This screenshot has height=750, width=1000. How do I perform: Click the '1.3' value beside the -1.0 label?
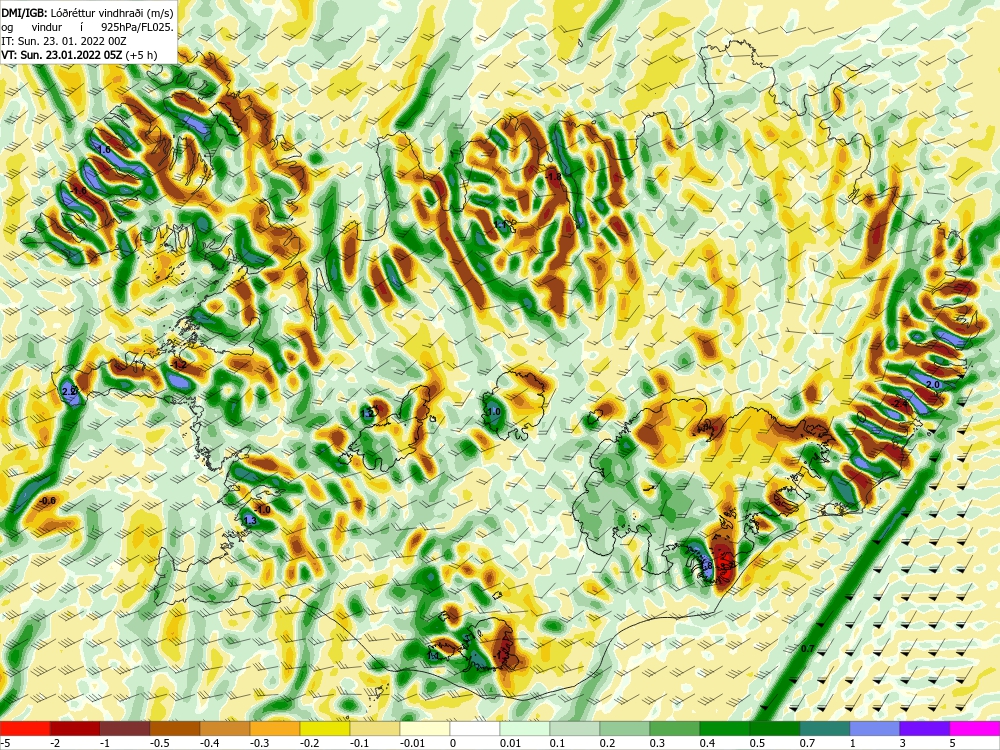click(x=249, y=520)
